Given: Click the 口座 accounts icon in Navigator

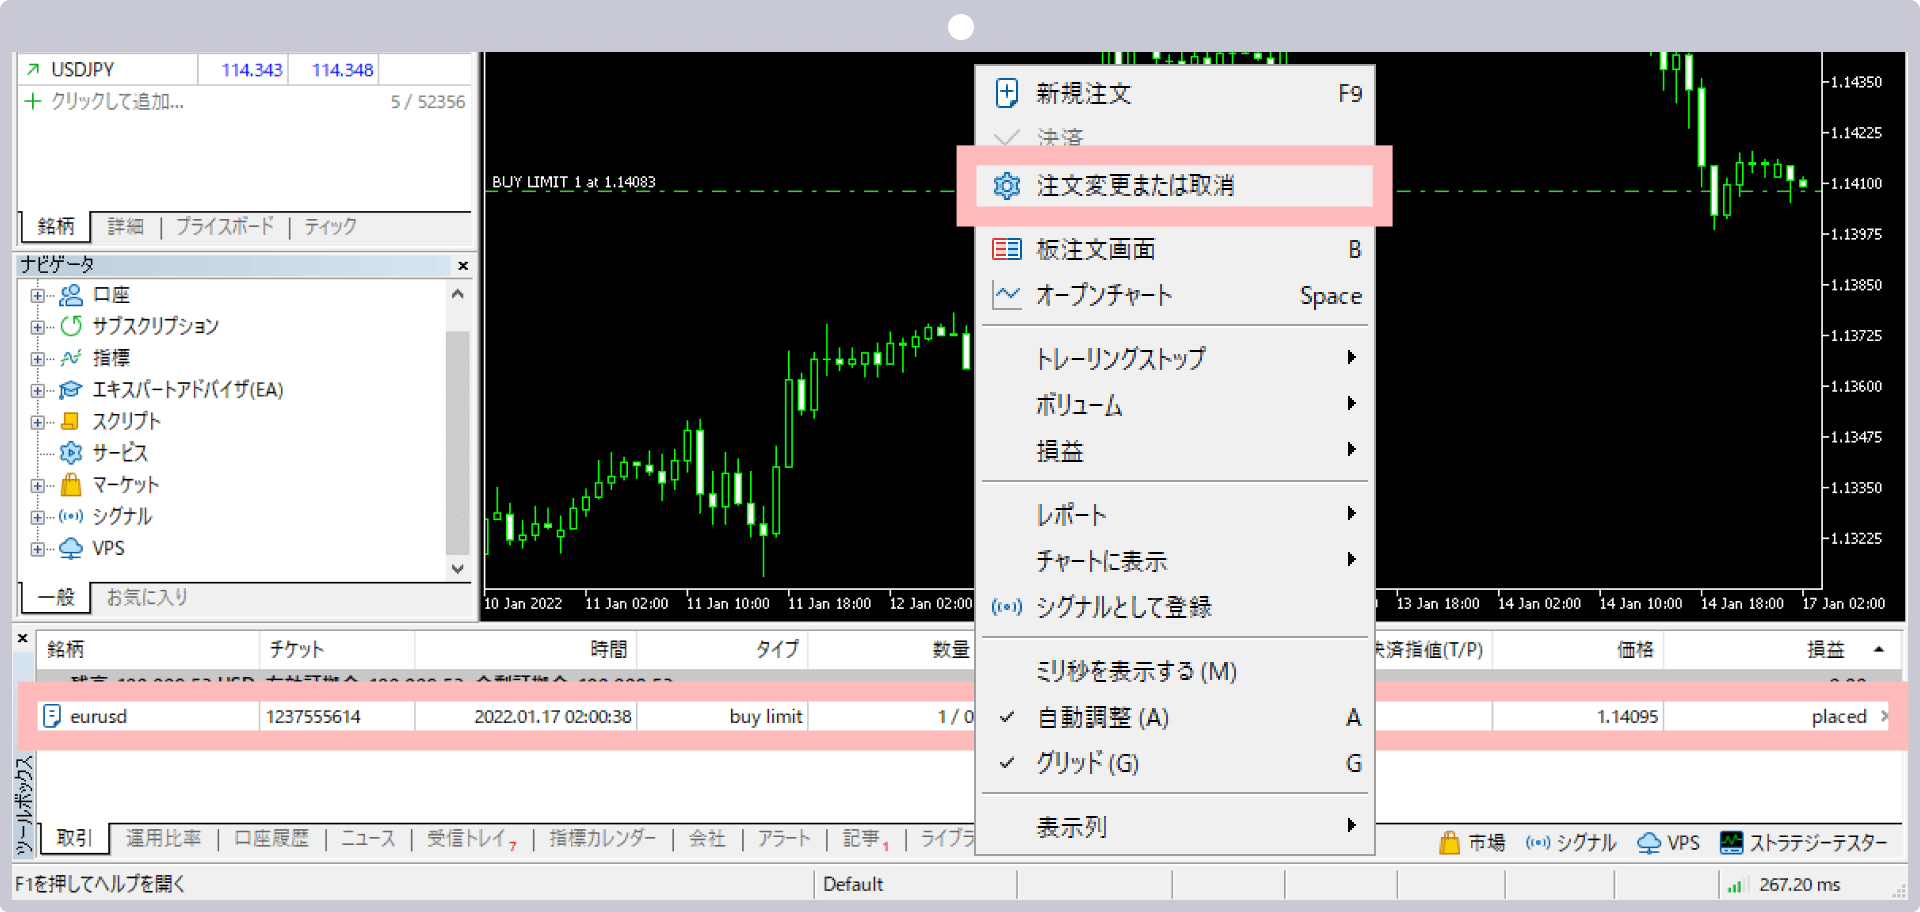Looking at the screenshot, I should click(x=71, y=295).
